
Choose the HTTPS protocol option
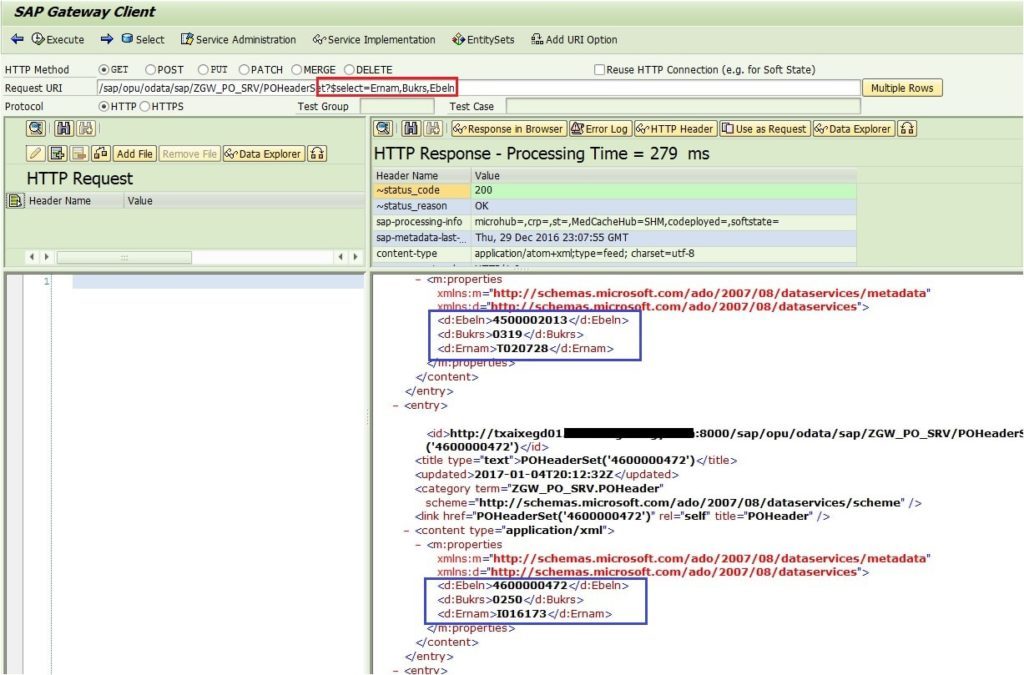[x=144, y=106]
